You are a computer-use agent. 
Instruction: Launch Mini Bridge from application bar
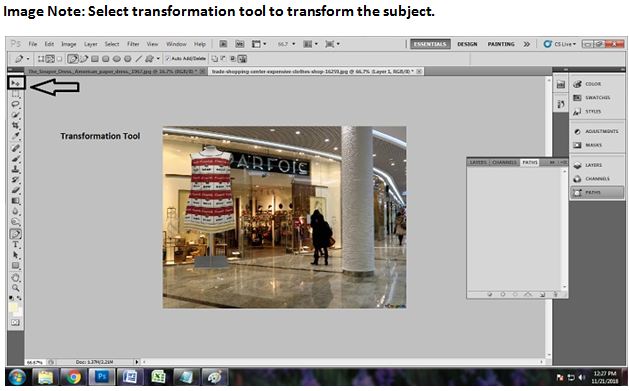pos(239,44)
